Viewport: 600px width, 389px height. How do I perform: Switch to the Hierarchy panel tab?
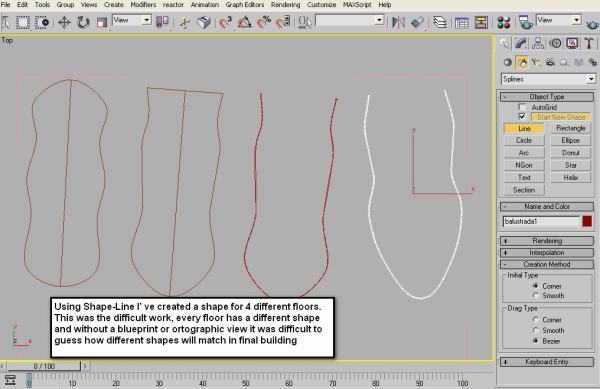538,44
